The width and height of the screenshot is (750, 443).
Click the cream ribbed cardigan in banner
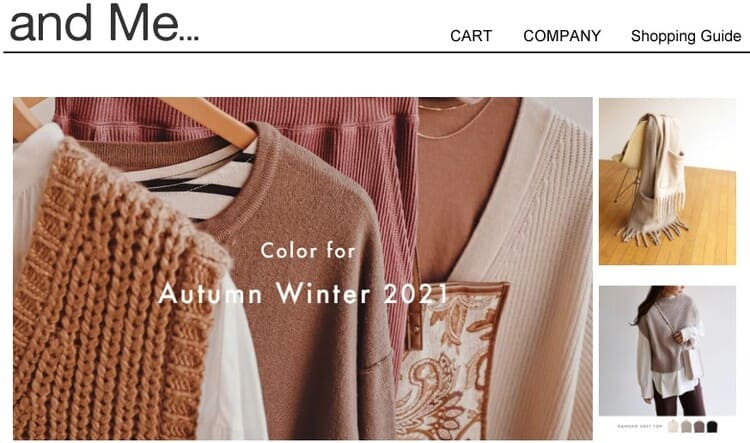[536, 268]
